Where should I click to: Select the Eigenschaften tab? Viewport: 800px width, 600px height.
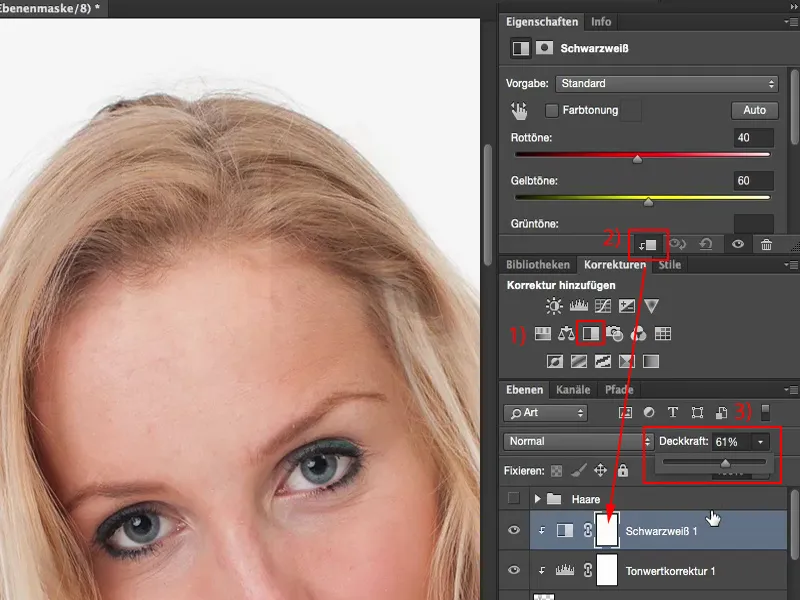coord(542,22)
